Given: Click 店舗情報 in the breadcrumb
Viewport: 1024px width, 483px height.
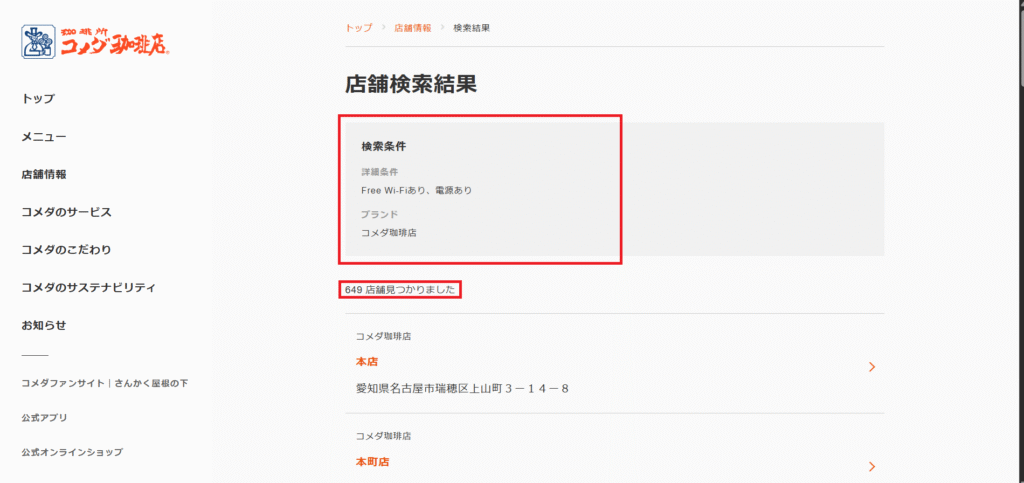Looking at the screenshot, I should [413, 28].
